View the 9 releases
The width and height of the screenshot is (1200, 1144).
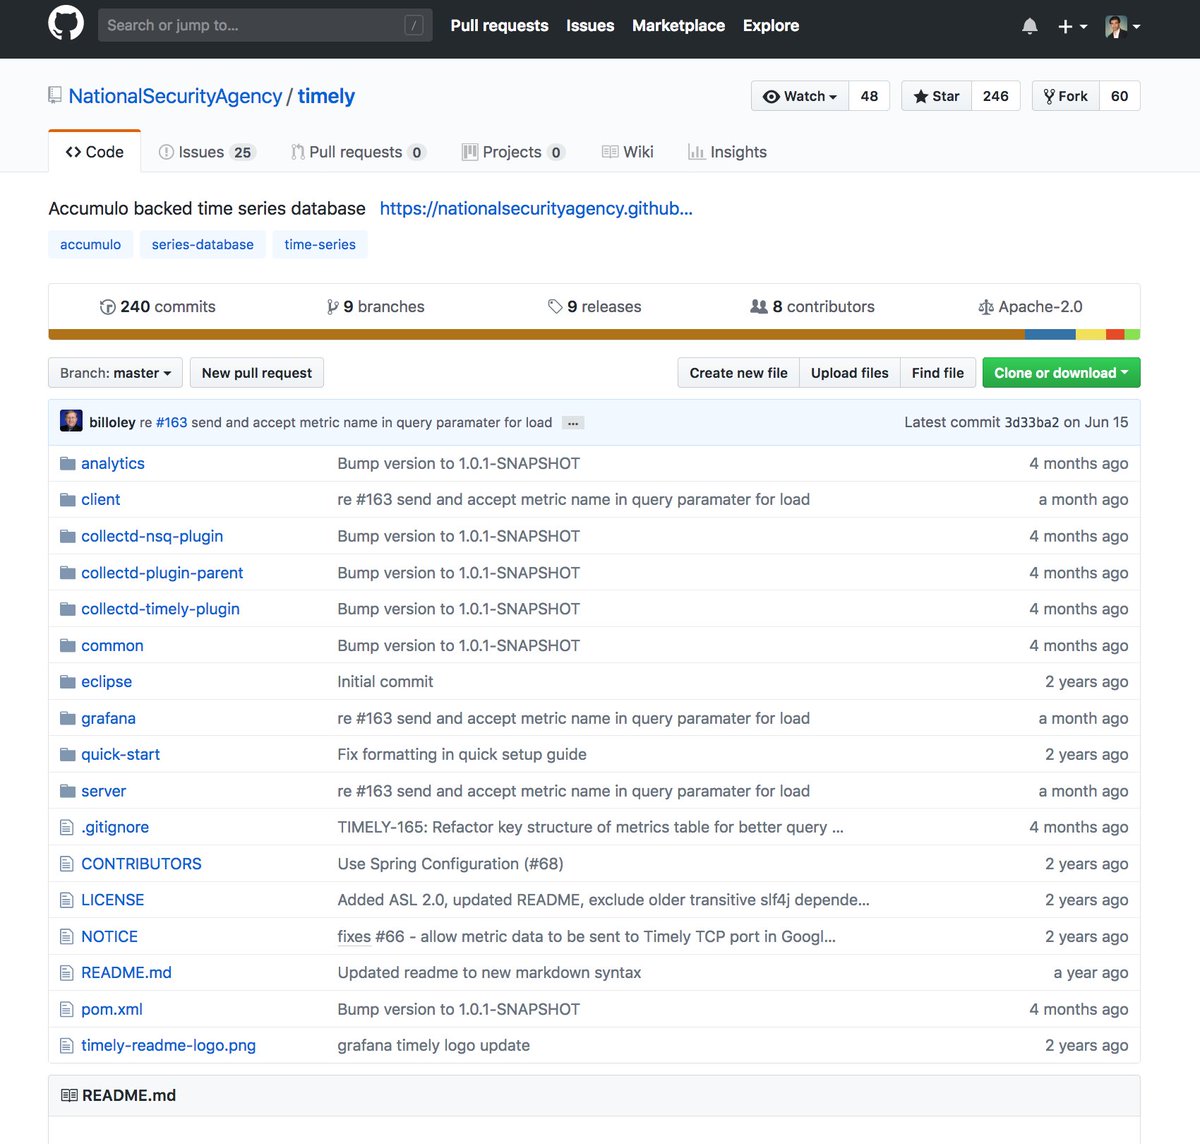point(594,307)
